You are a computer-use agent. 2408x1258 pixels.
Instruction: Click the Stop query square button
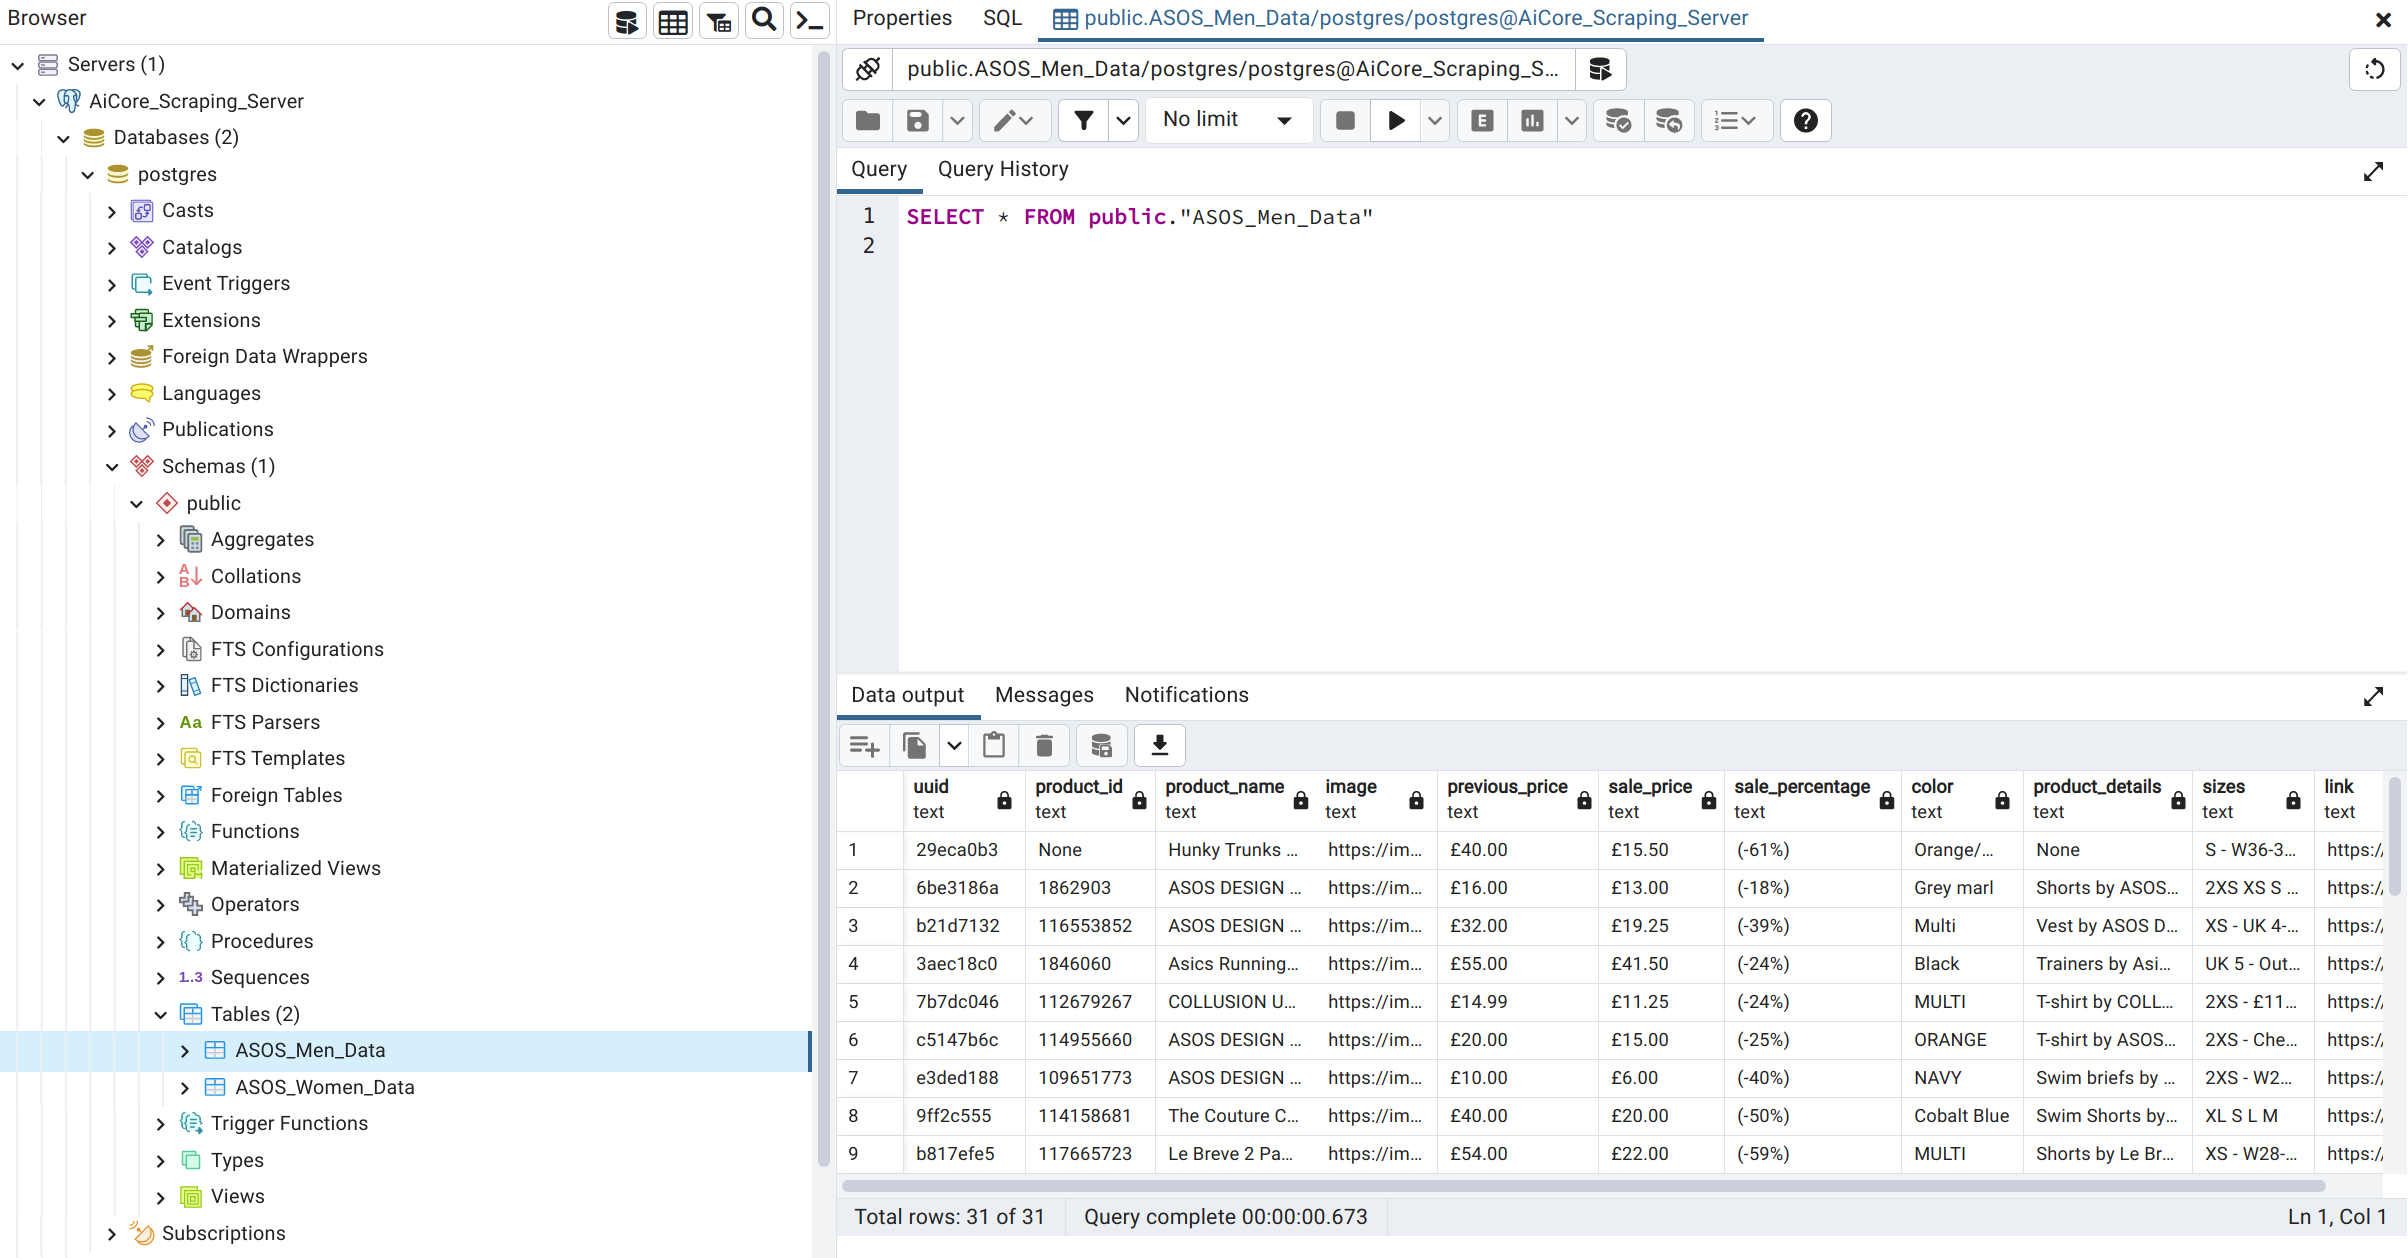tap(1345, 121)
